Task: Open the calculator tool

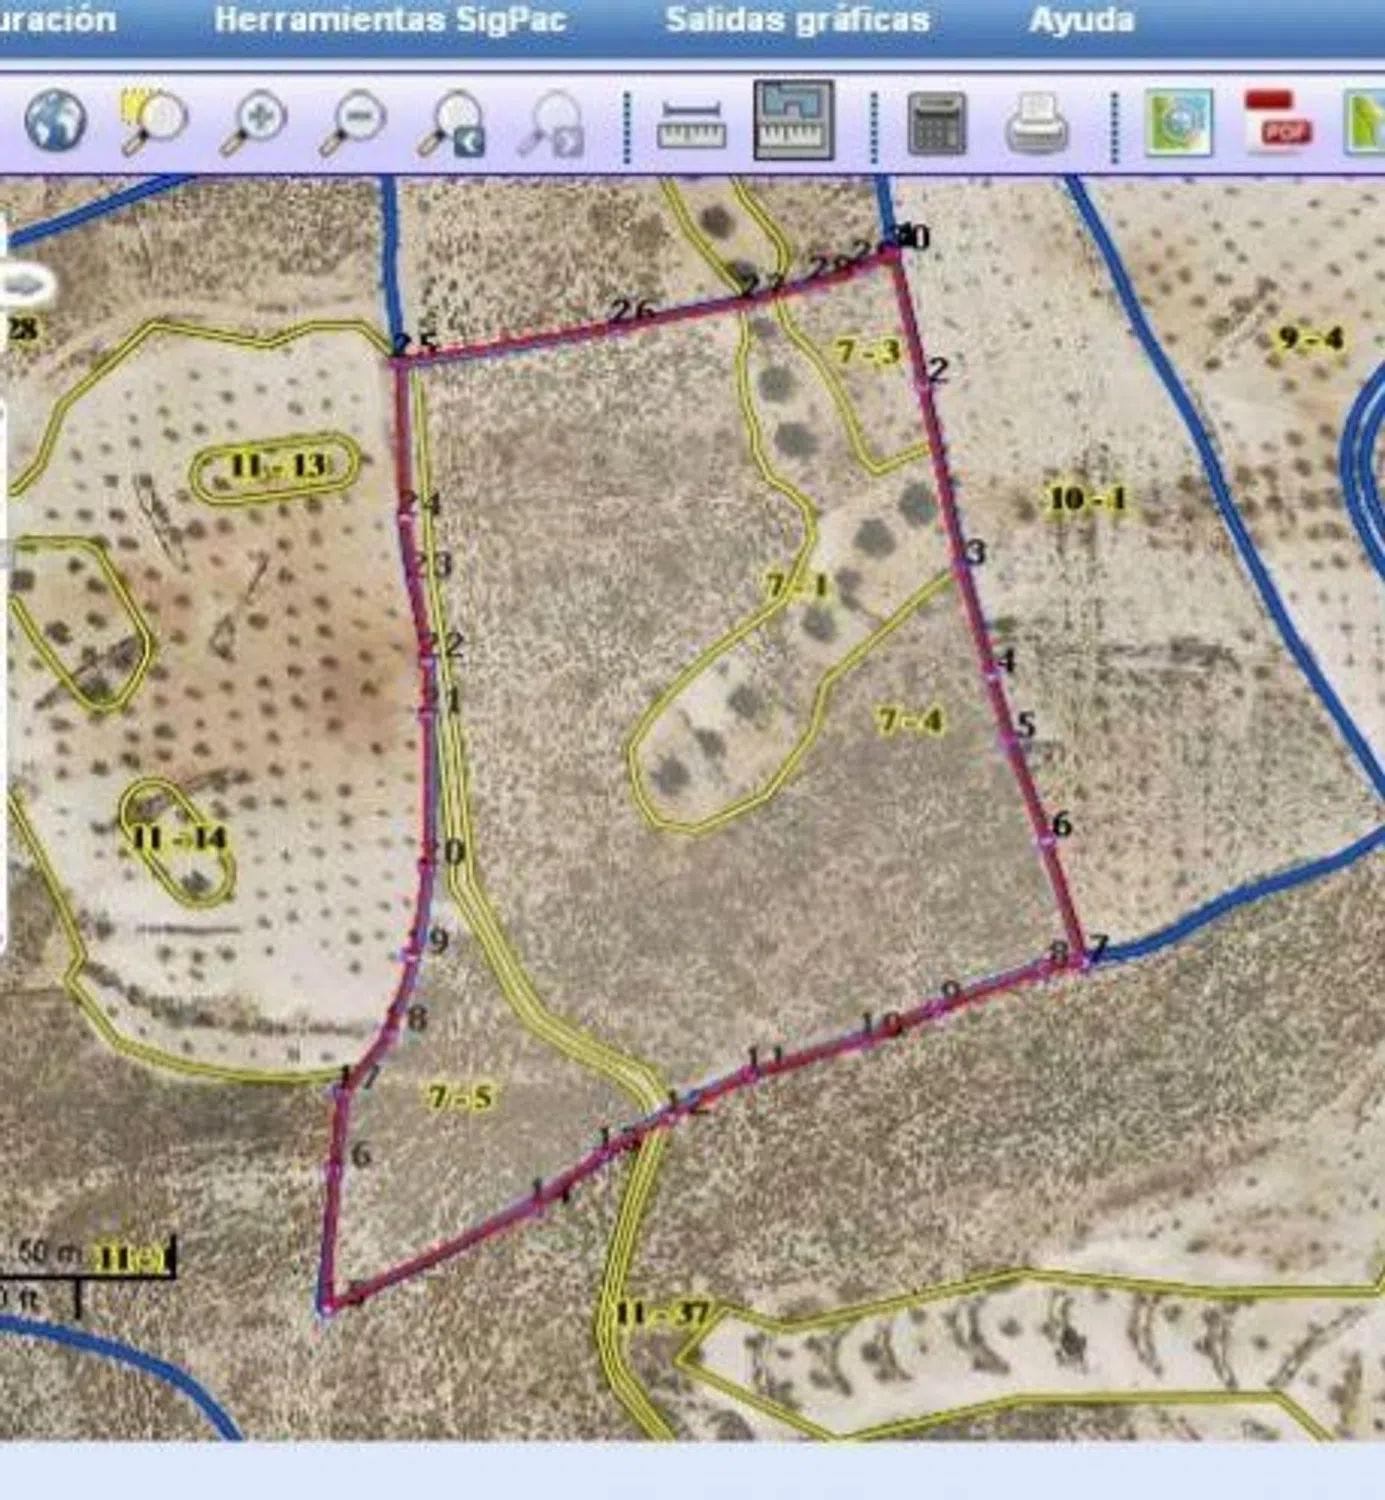Action: point(936,124)
